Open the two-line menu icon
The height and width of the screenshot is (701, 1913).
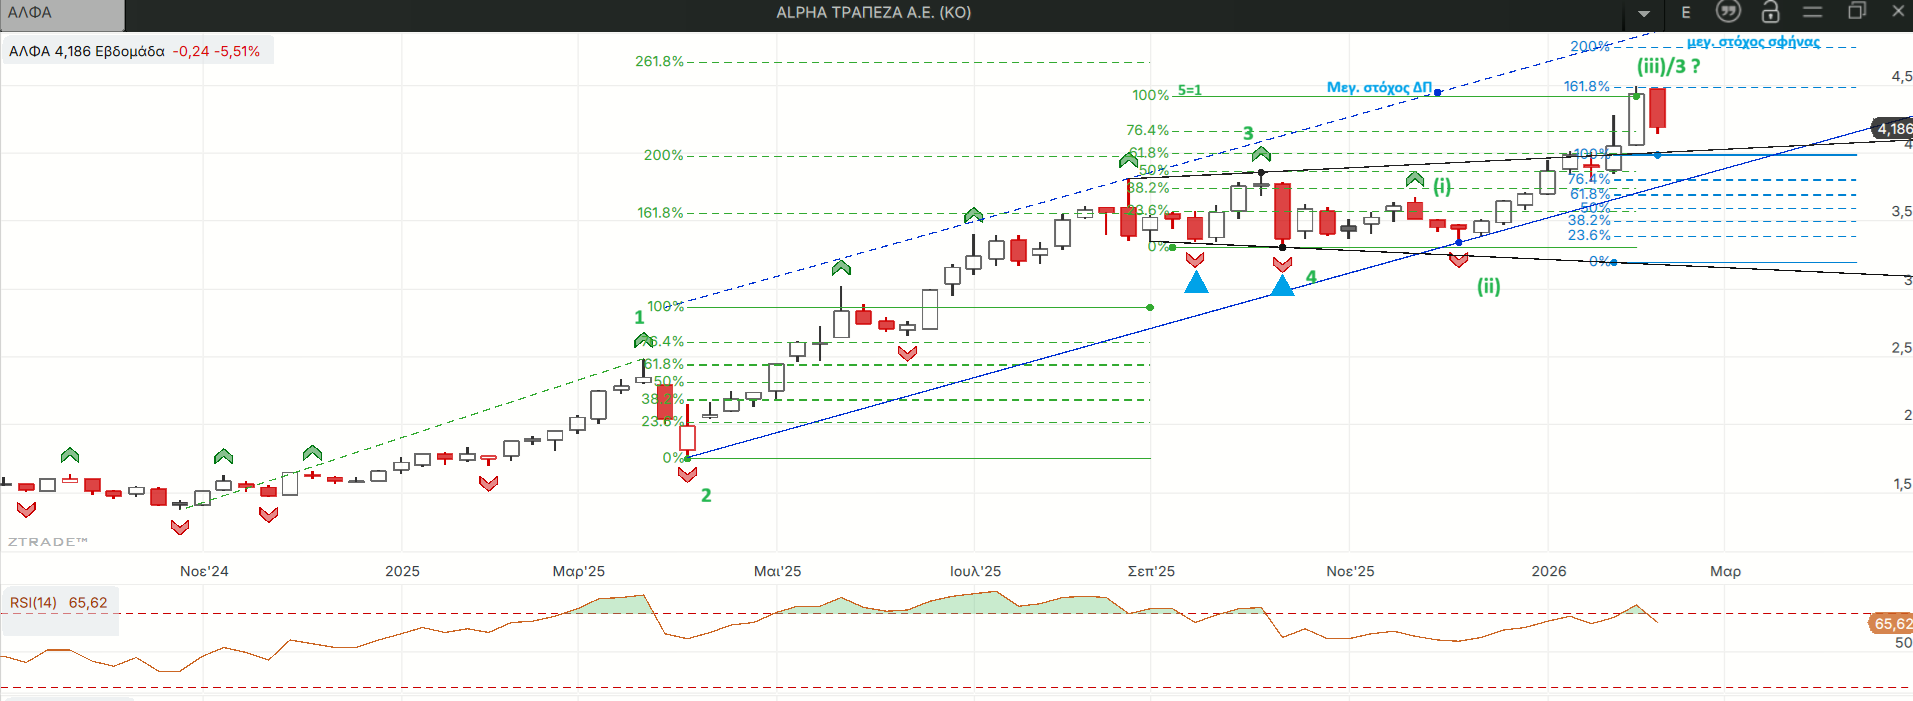coord(1813,12)
